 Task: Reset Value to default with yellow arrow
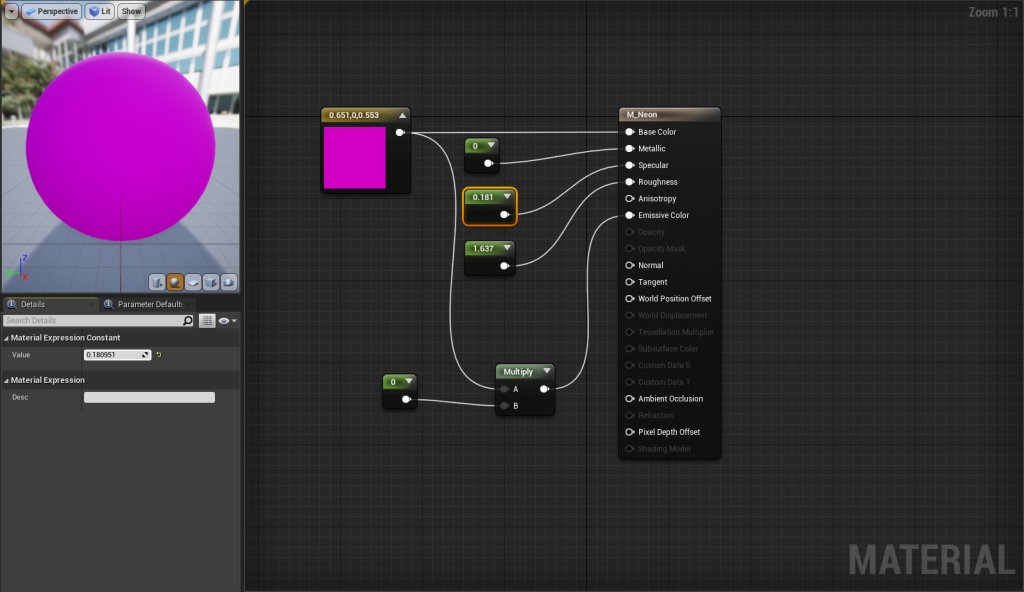point(159,355)
